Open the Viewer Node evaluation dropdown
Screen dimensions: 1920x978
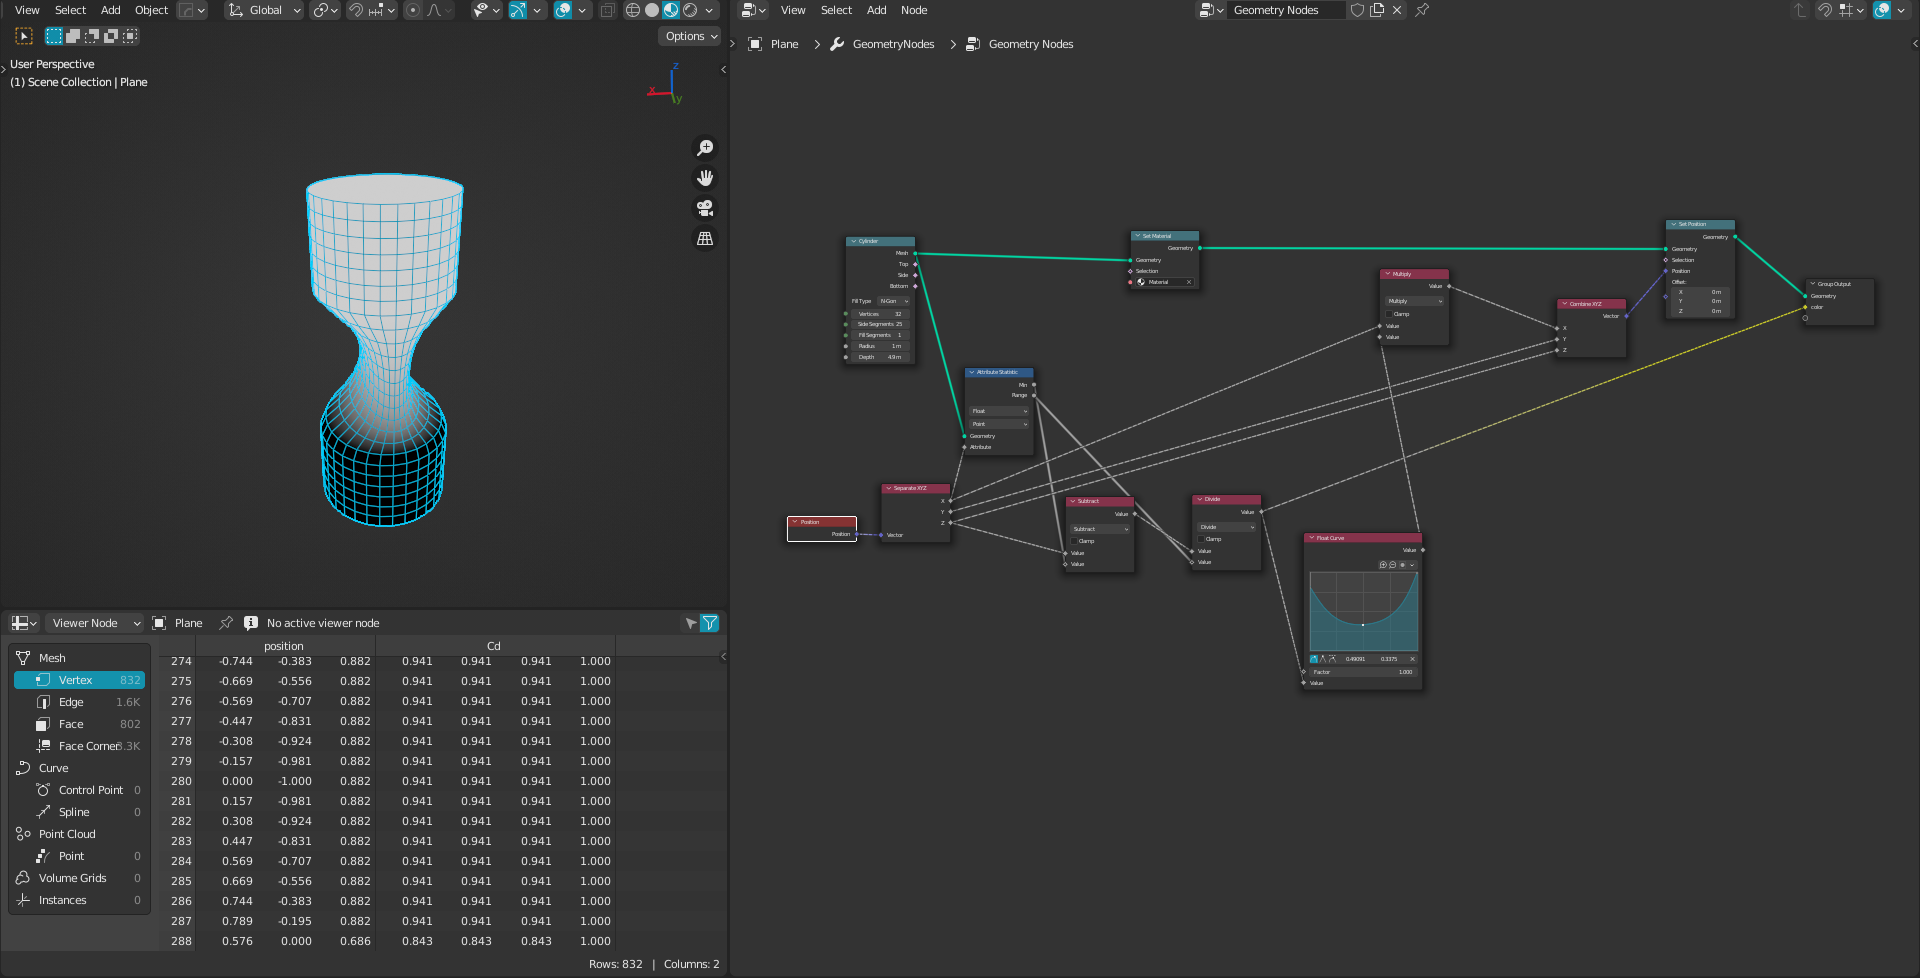[95, 623]
